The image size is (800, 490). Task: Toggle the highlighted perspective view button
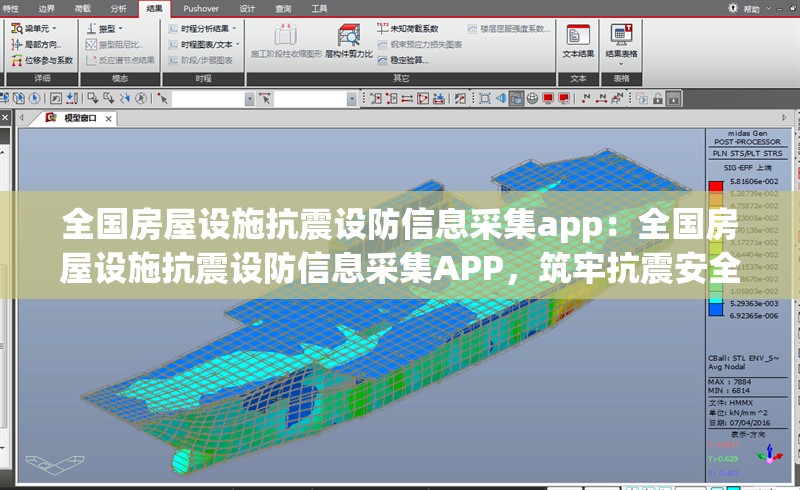click(x=516, y=98)
